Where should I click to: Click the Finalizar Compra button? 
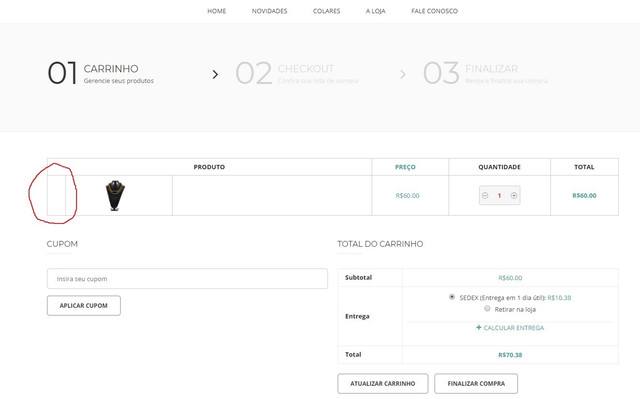tap(476, 383)
